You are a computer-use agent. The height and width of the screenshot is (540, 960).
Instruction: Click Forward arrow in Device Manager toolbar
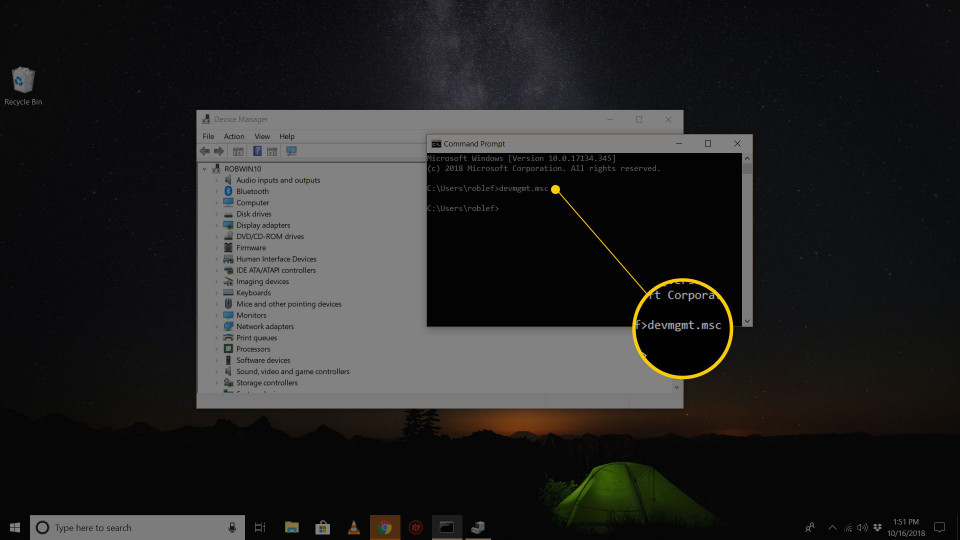click(219, 151)
